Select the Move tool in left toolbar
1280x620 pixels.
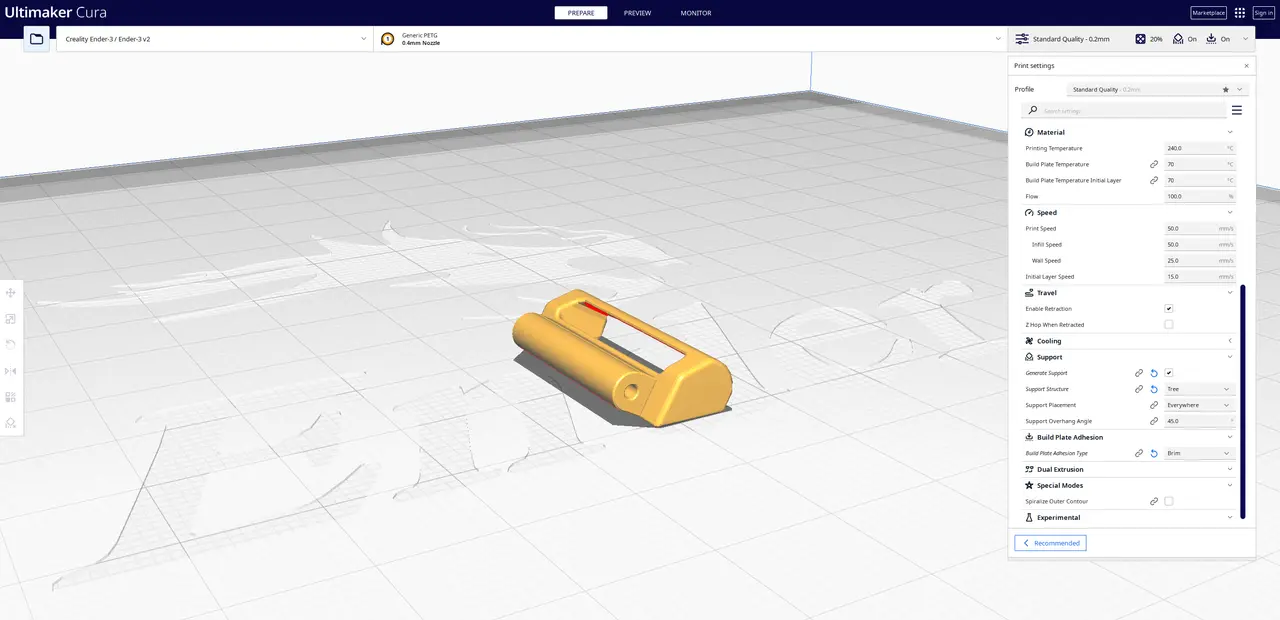point(11,293)
